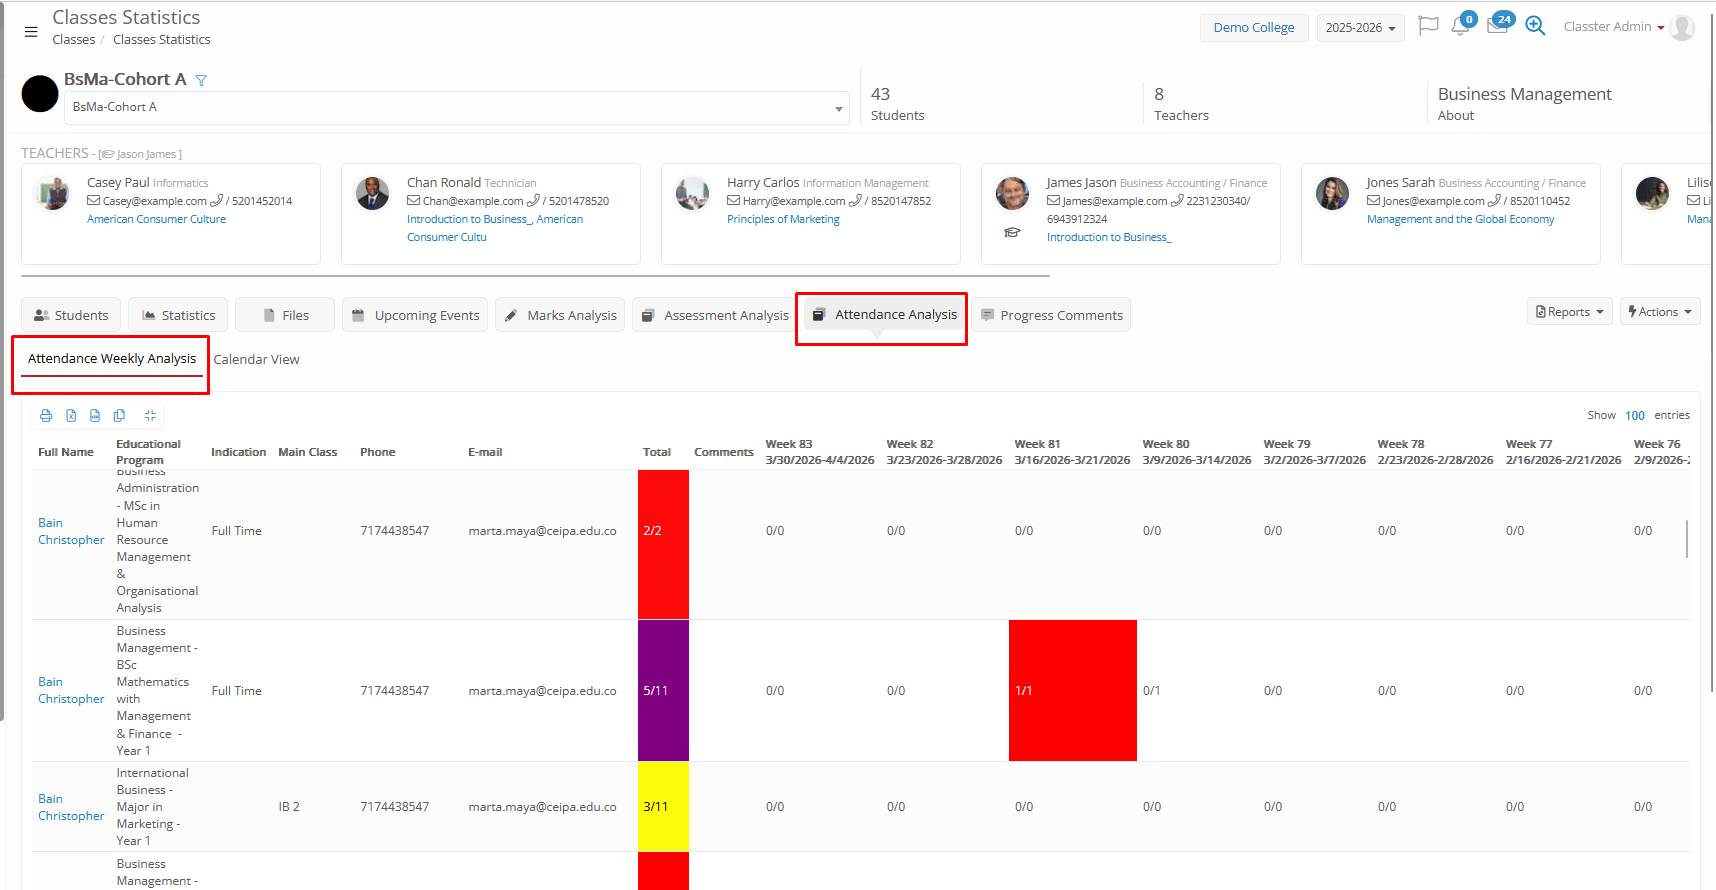This screenshot has height=890, width=1716.
Task: Expand the BsMa-Cohort A class dropdown
Action: 838,108
